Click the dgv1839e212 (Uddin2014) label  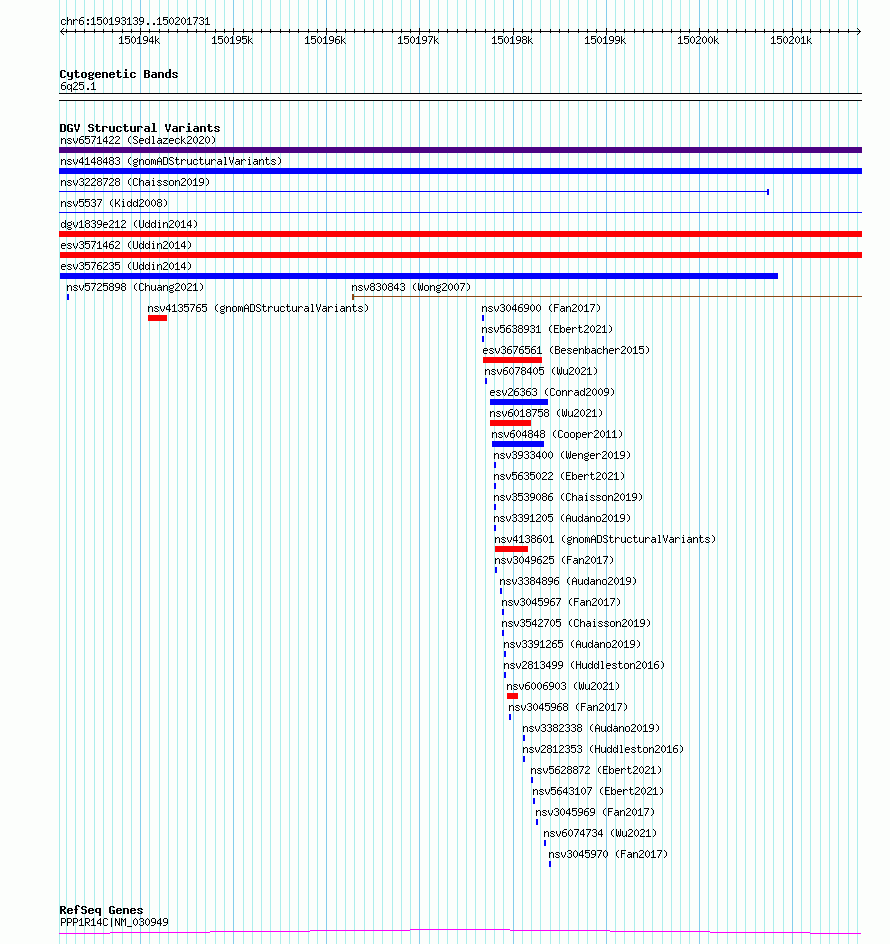tap(129, 225)
